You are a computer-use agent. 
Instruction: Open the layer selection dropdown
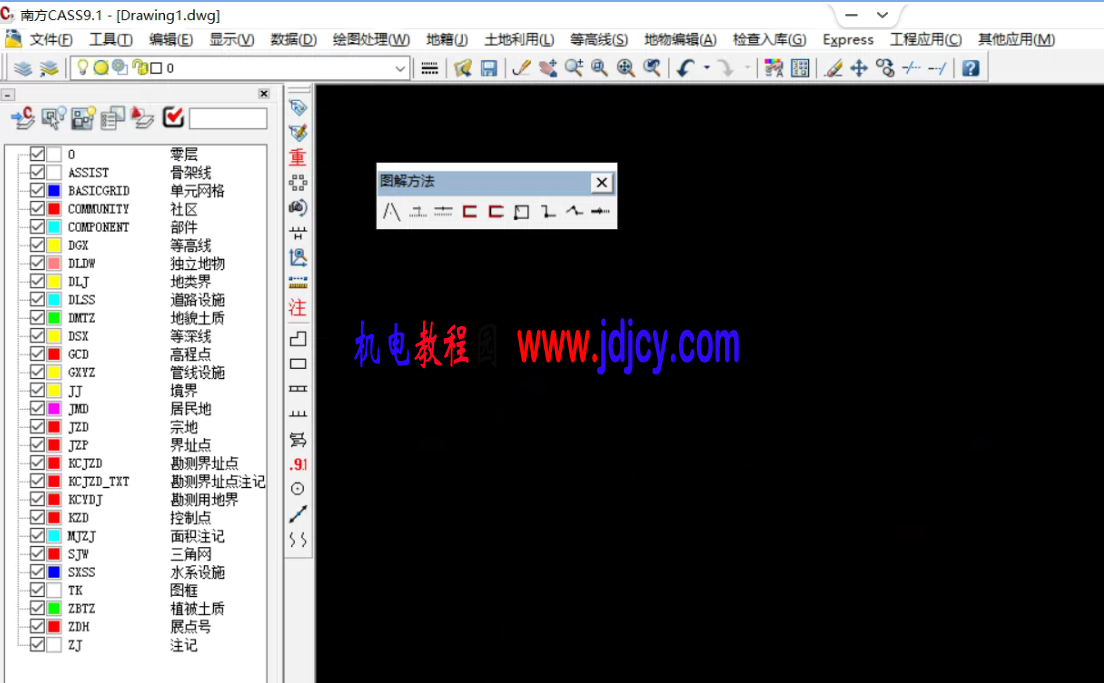tap(400, 68)
